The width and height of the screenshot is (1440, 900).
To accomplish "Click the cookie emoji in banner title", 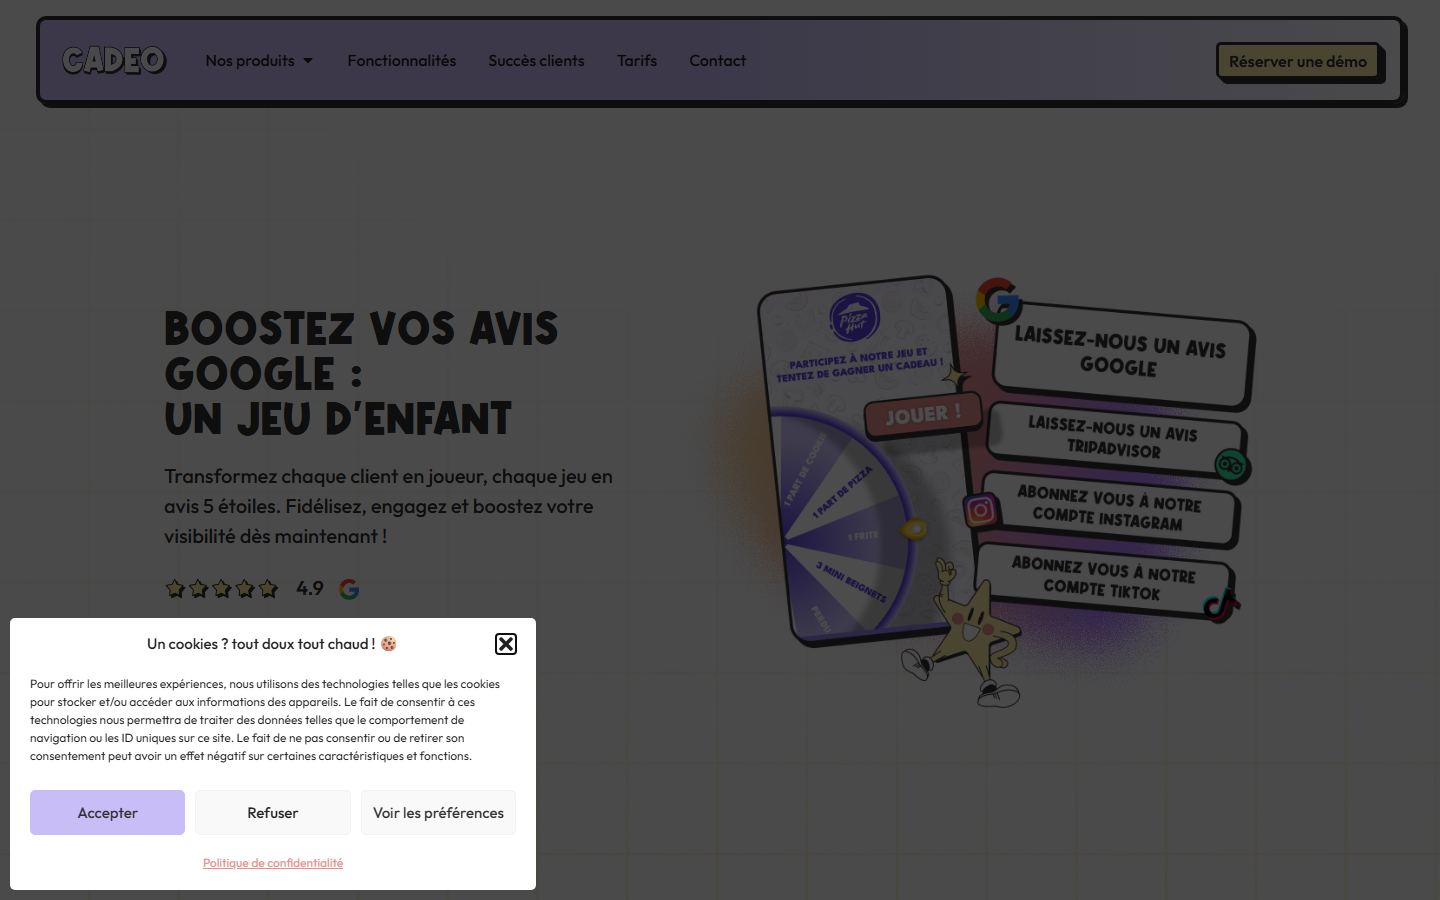I will pyautogui.click(x=389, y=644).
